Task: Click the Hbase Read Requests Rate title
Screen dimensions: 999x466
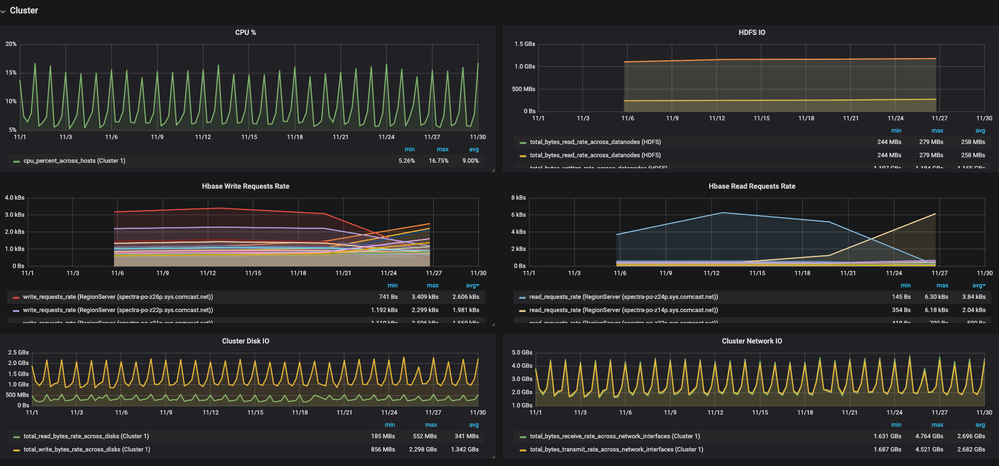Action: click(x=751, y=186)
